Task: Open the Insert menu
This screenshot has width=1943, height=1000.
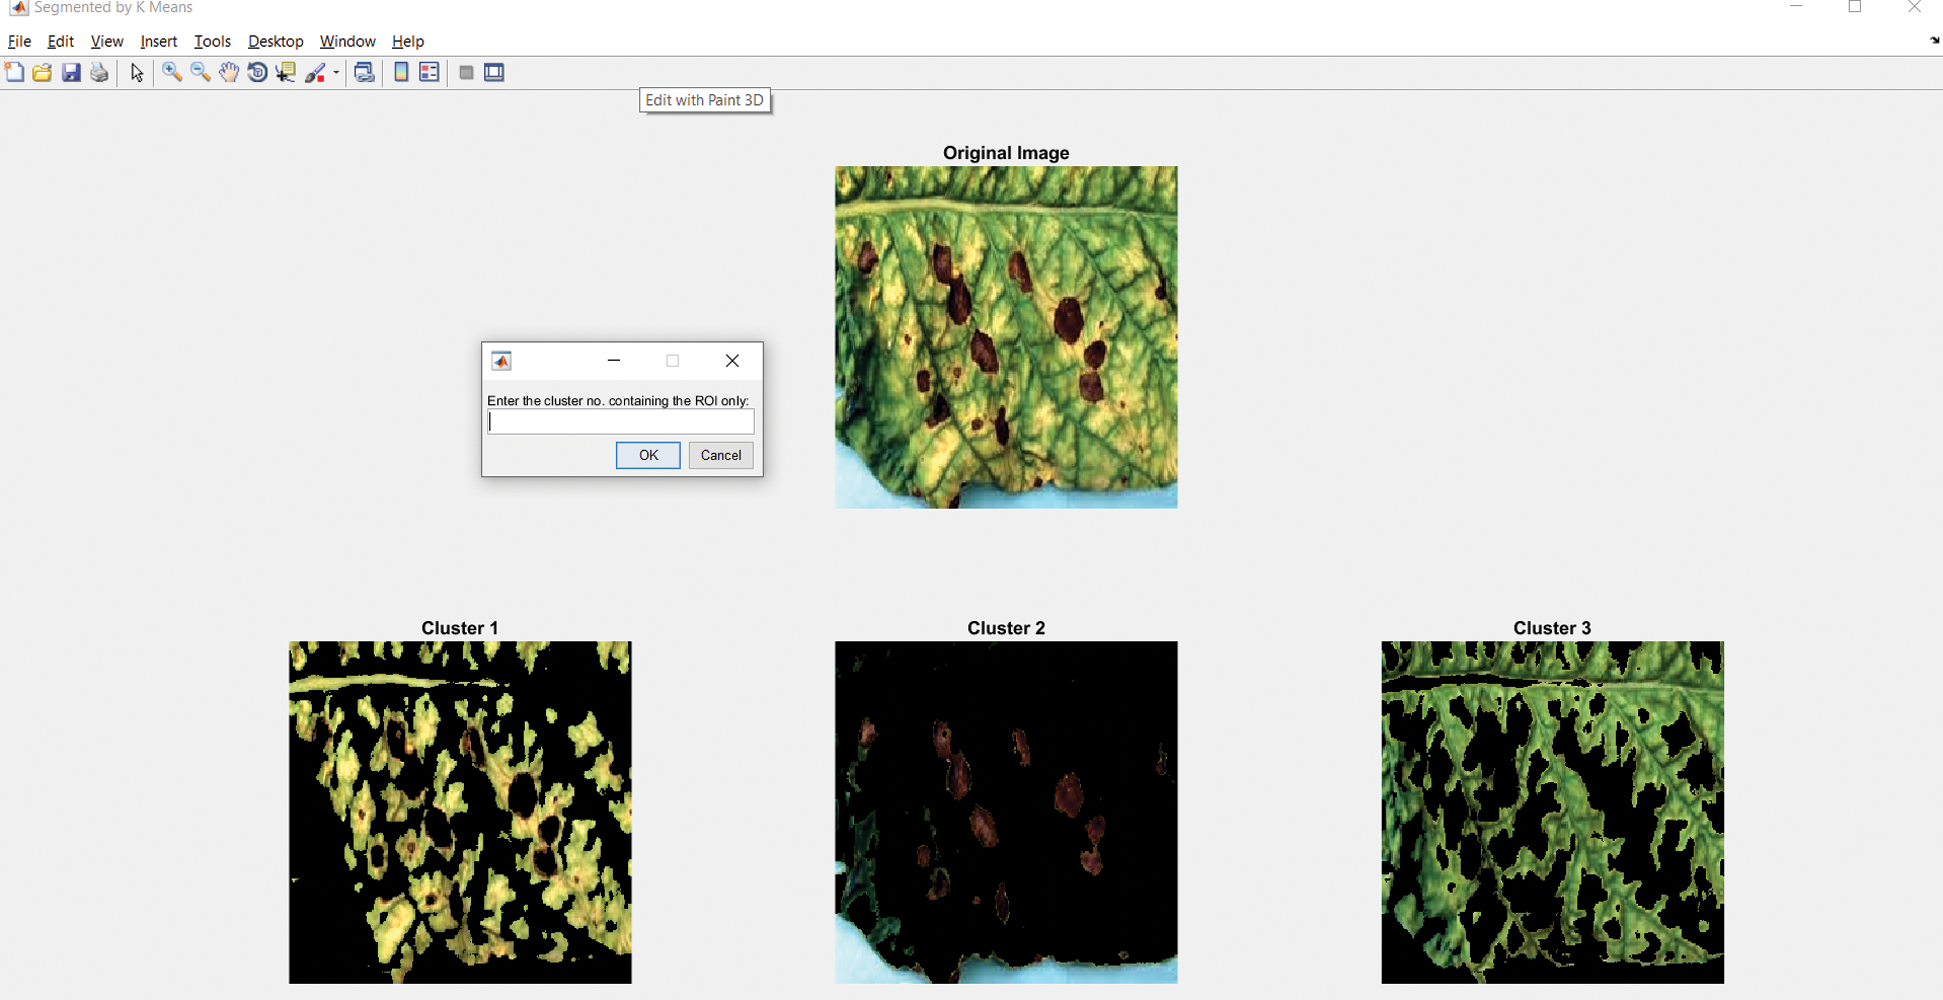Action: coord(158,41)
